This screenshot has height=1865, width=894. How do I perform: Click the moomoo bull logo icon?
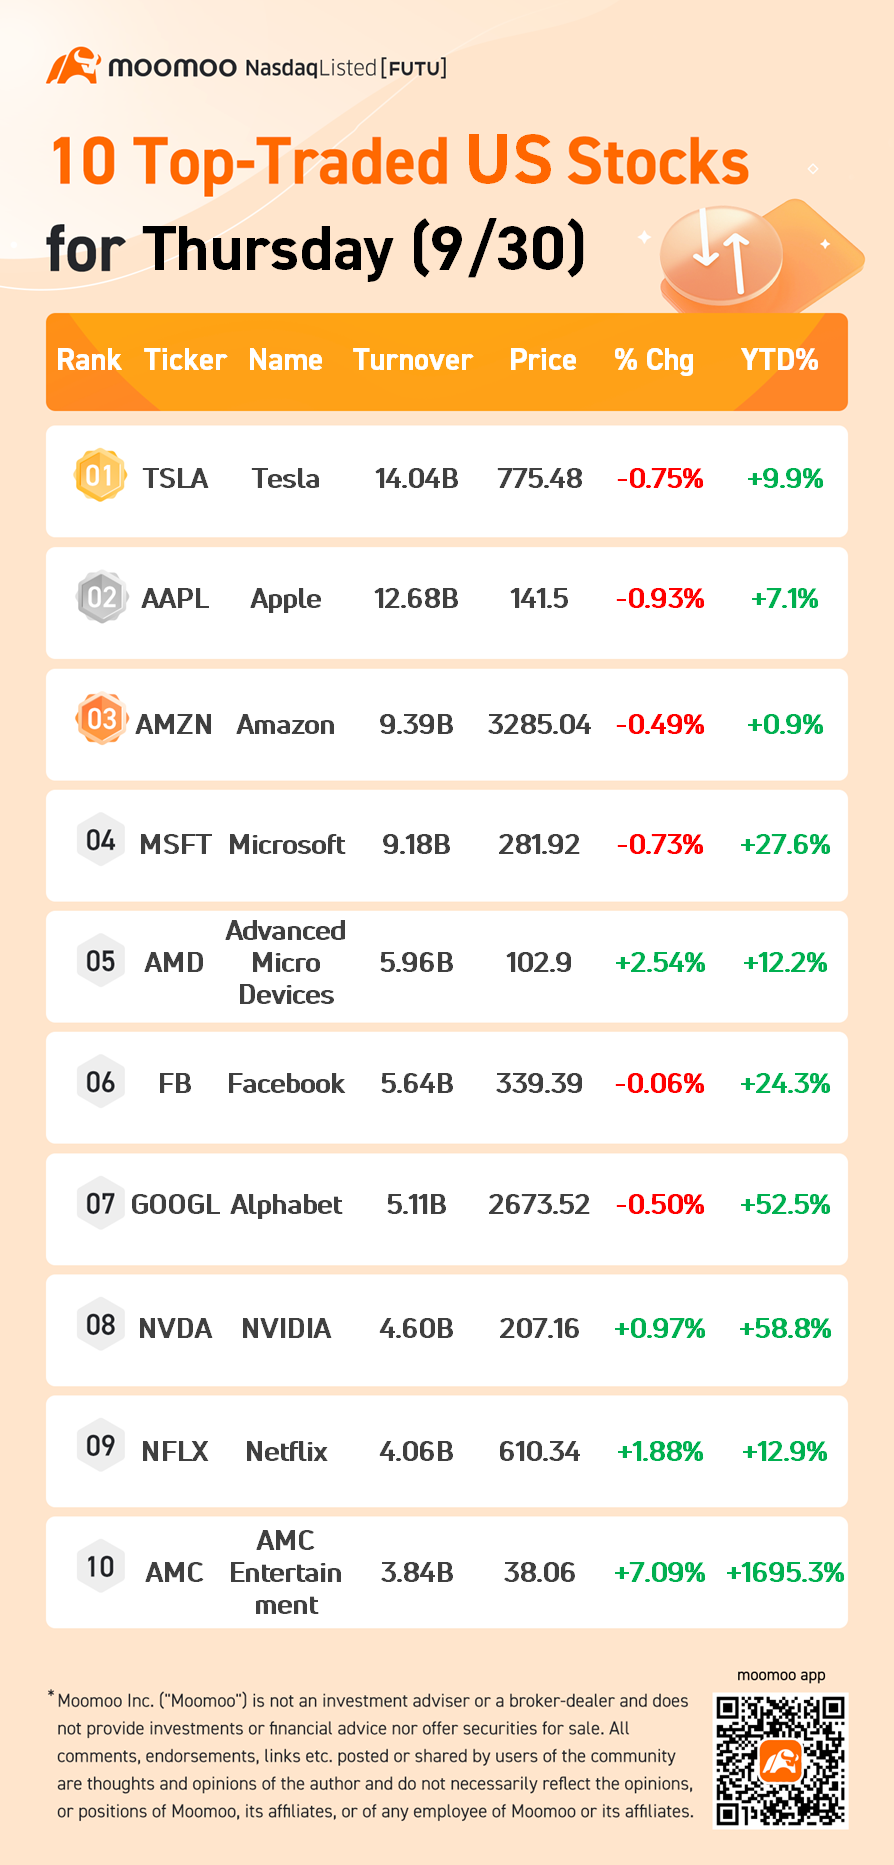[73, 66]
